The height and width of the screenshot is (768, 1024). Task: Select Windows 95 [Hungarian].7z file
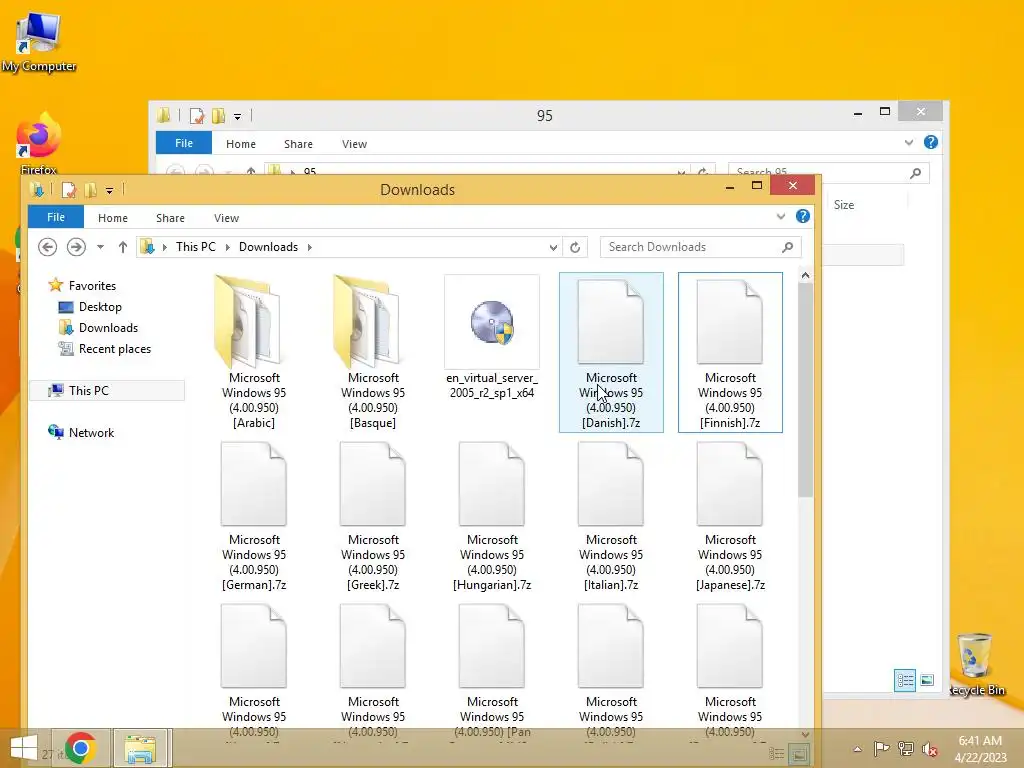pos(492,516)
